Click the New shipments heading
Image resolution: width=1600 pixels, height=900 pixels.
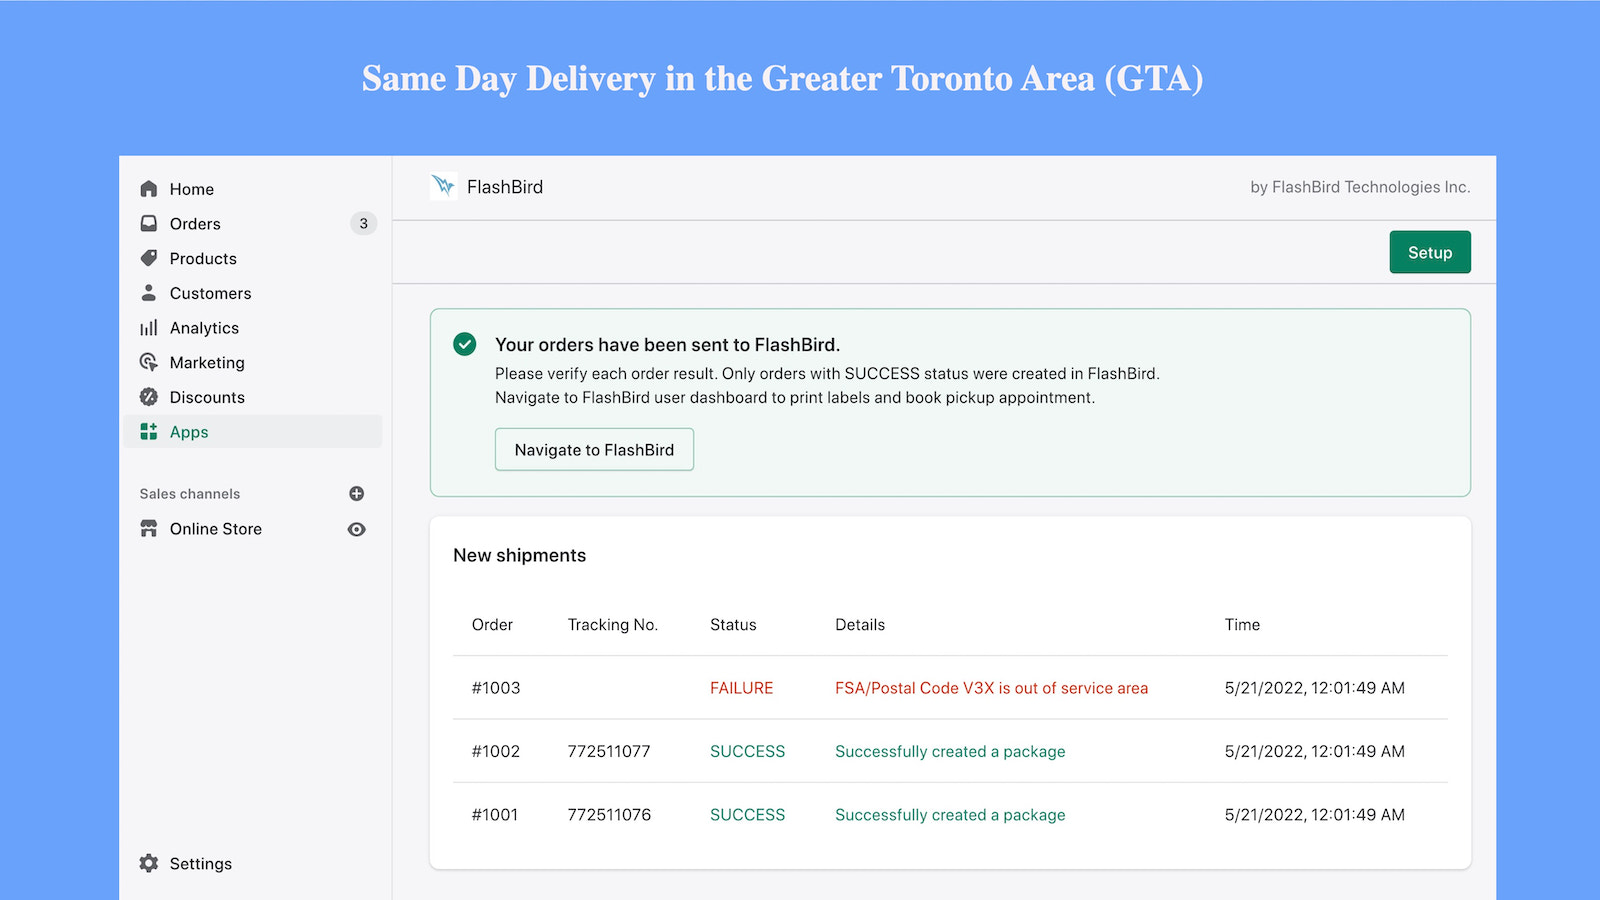pos(520,555)
